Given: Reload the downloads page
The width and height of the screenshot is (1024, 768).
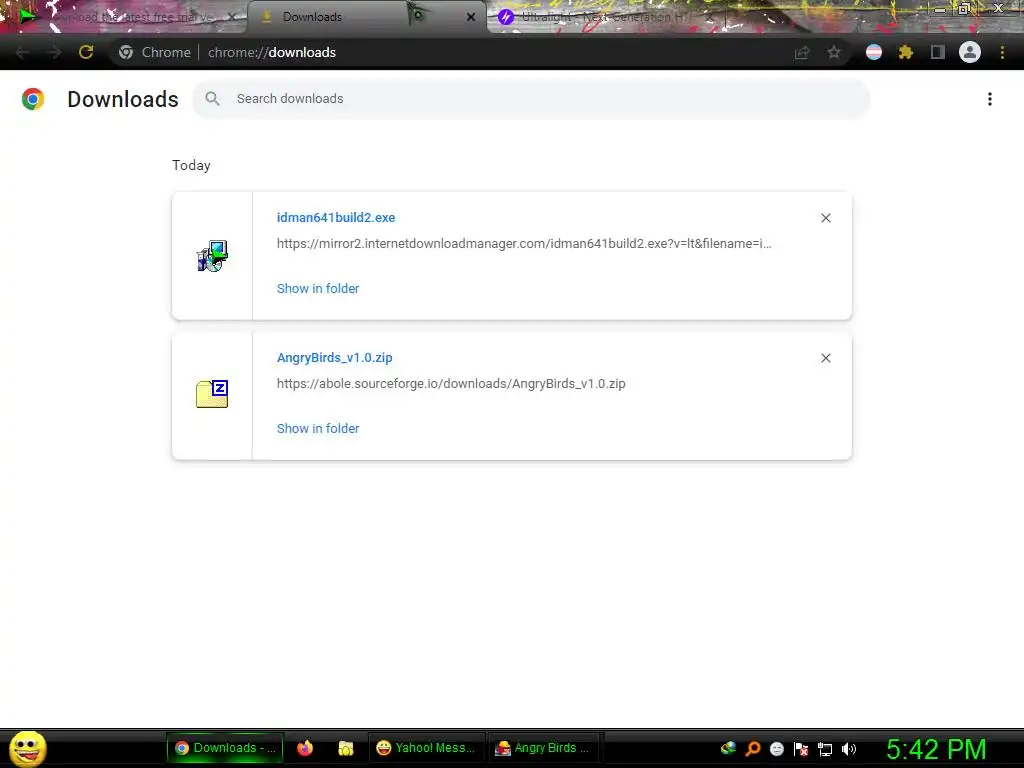Looking at the screenshot, I should [86, 52].
